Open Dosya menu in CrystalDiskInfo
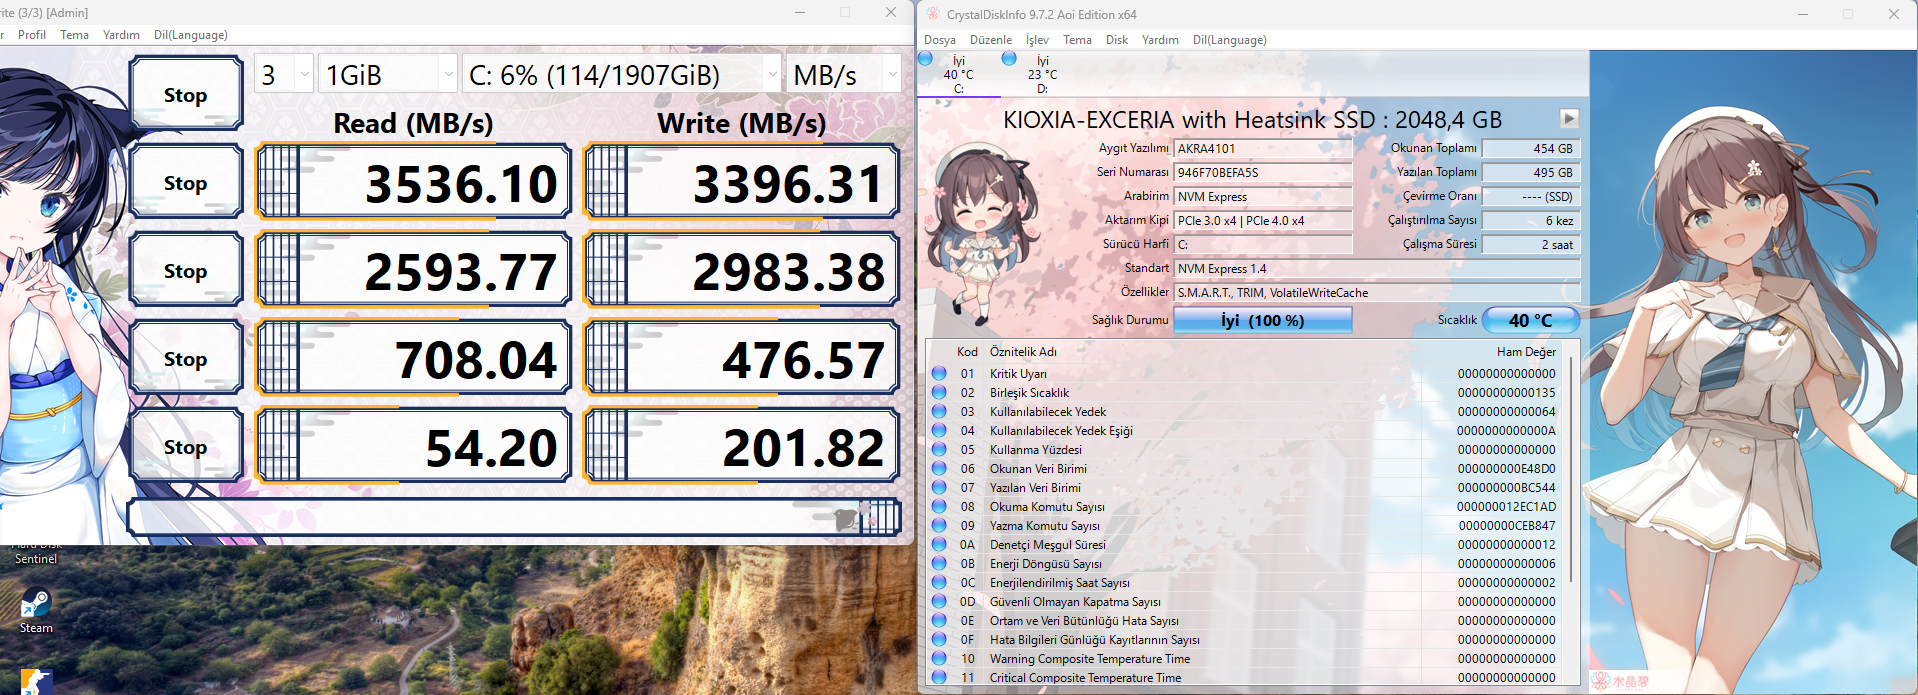 (x=940, y=40)
